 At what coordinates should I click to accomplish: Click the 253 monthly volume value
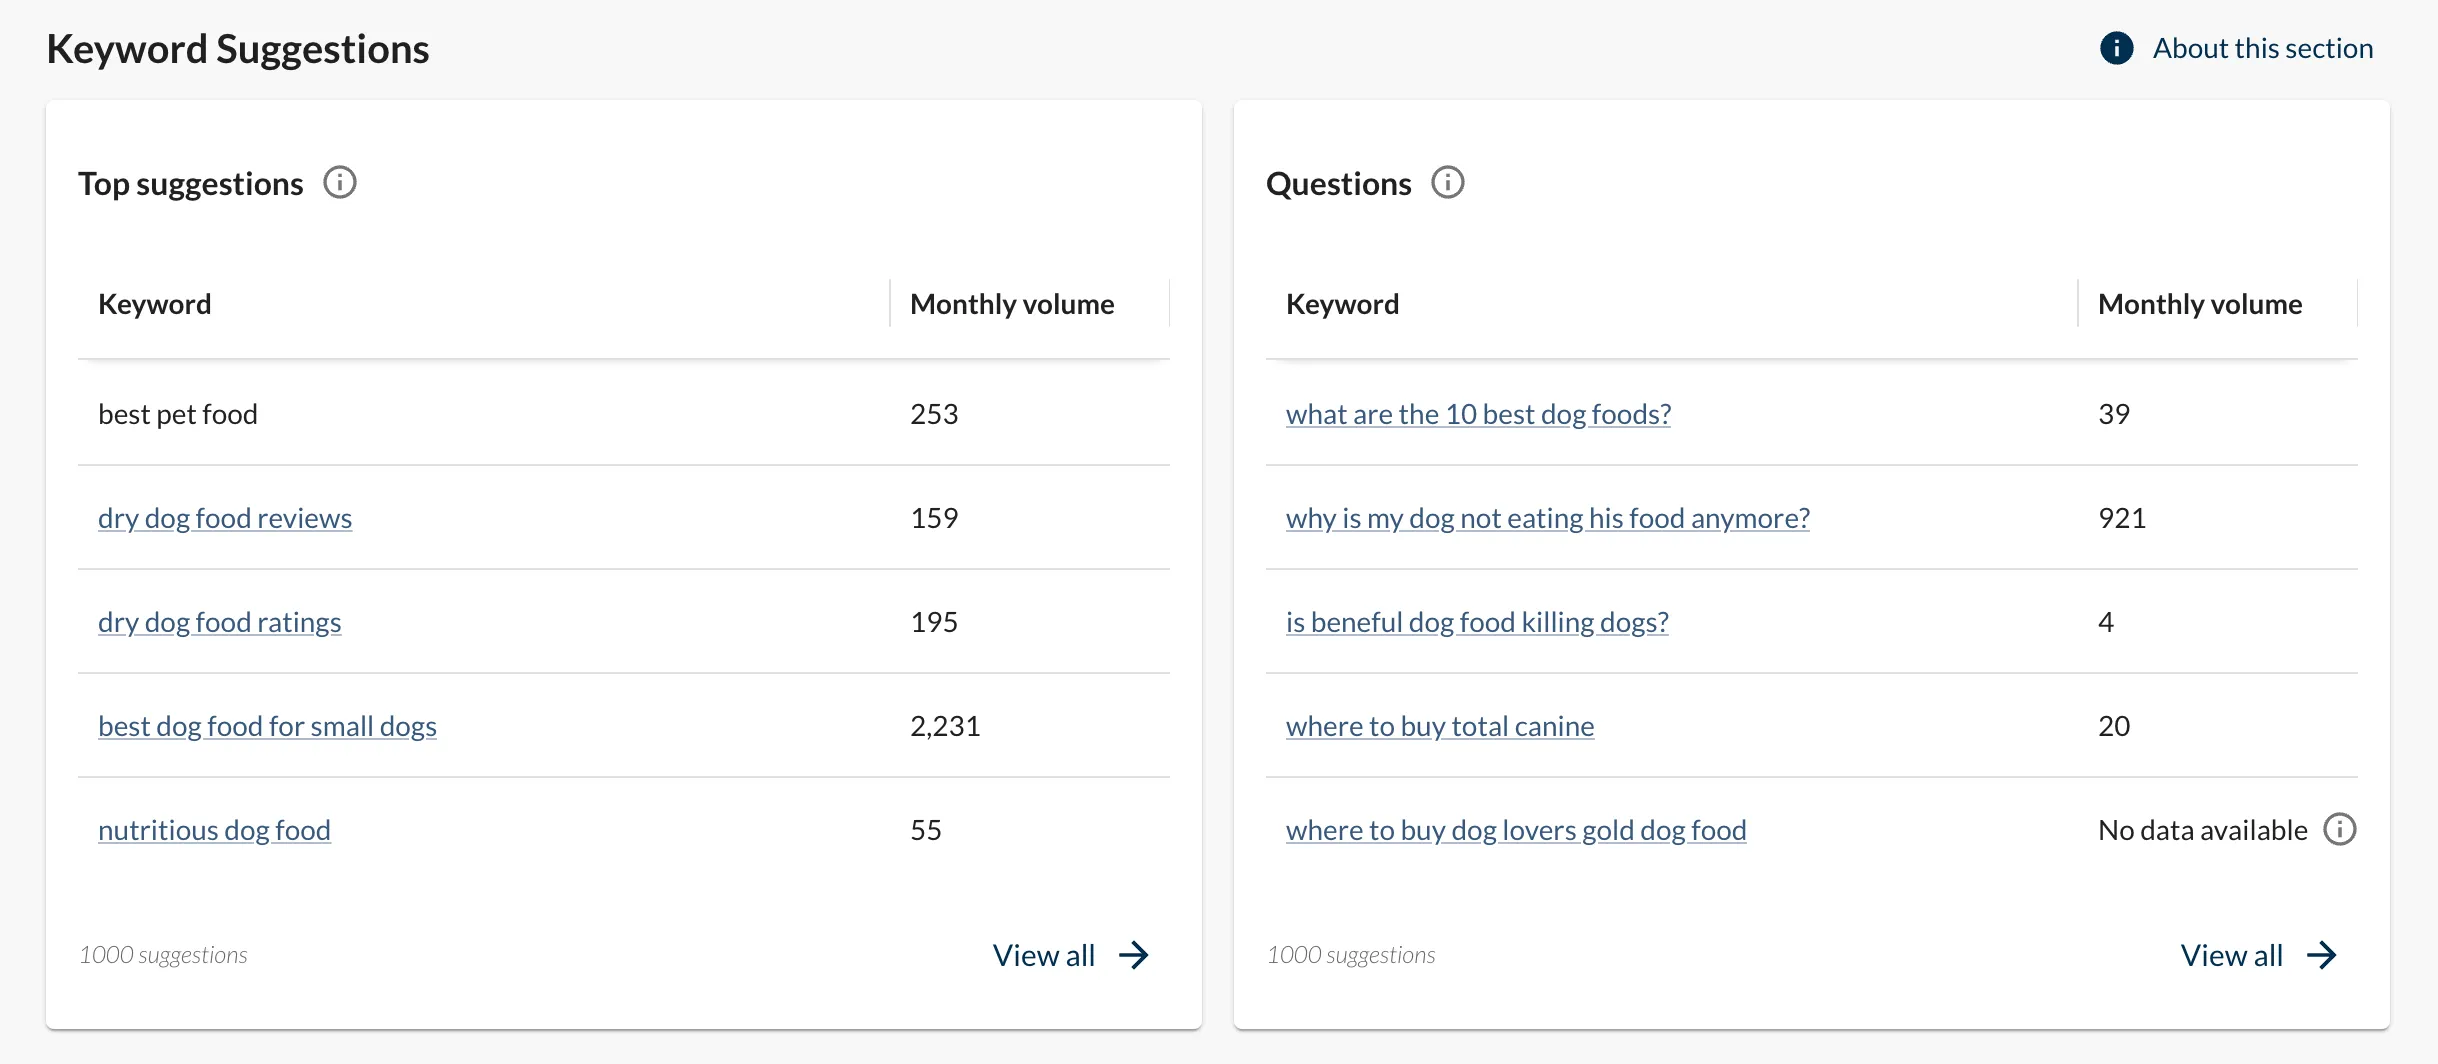(x=934, y=414)
